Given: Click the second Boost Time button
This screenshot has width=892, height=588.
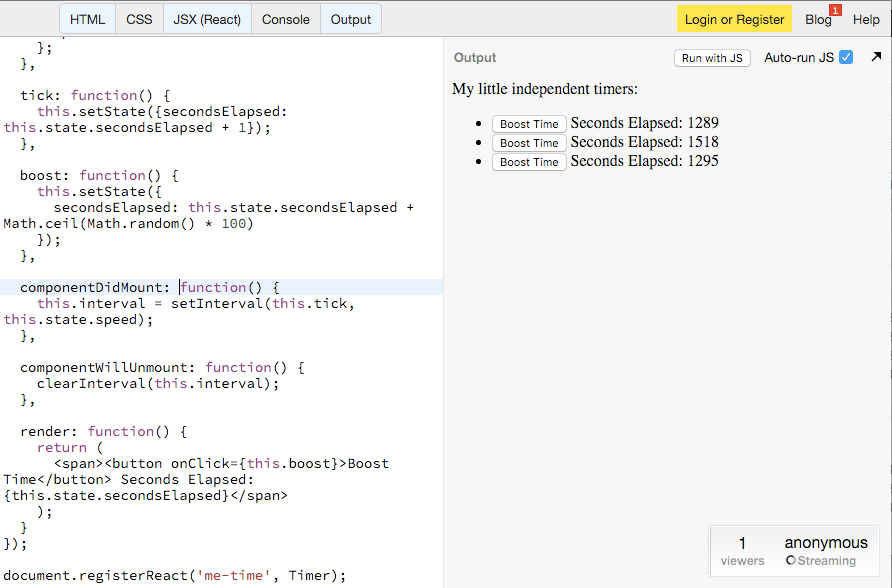Looking at the screenshot, I should (x=529, y=142).
